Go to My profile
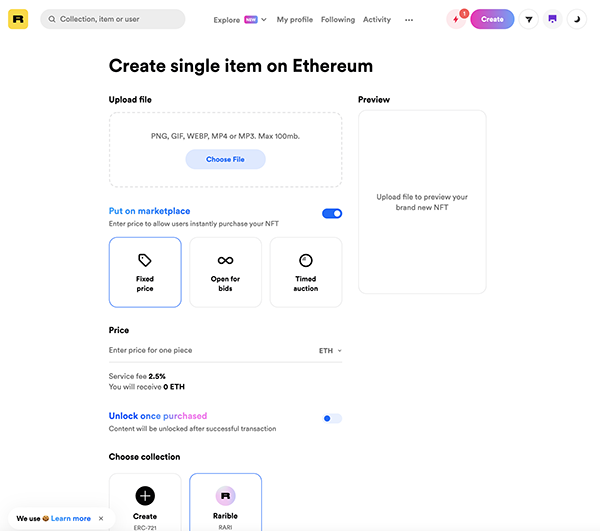Viewport: 600px width, 531px height. (295, 20)
